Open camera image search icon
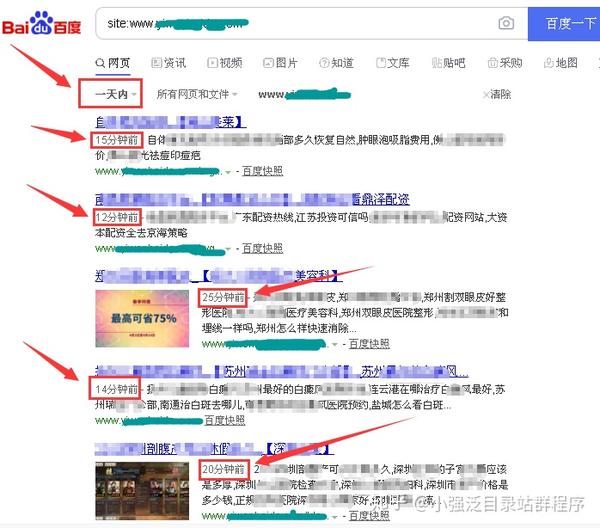This screenshot has width=600, height=528. tap(506, 23)
